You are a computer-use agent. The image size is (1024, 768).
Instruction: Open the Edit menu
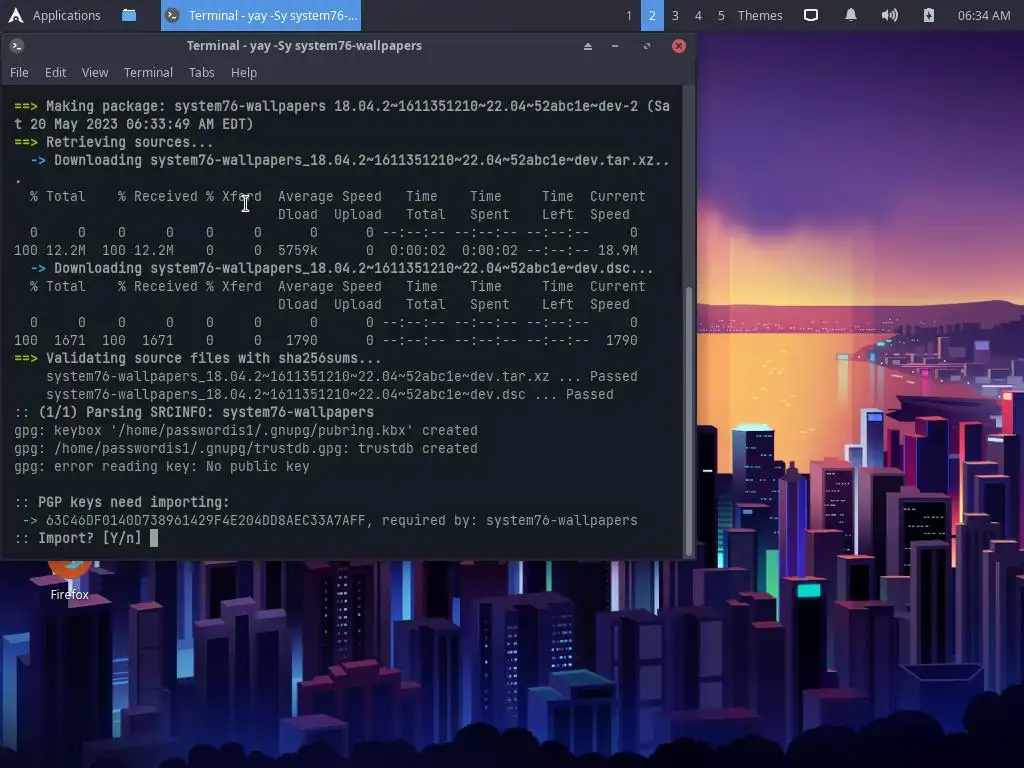click(56, 72)
